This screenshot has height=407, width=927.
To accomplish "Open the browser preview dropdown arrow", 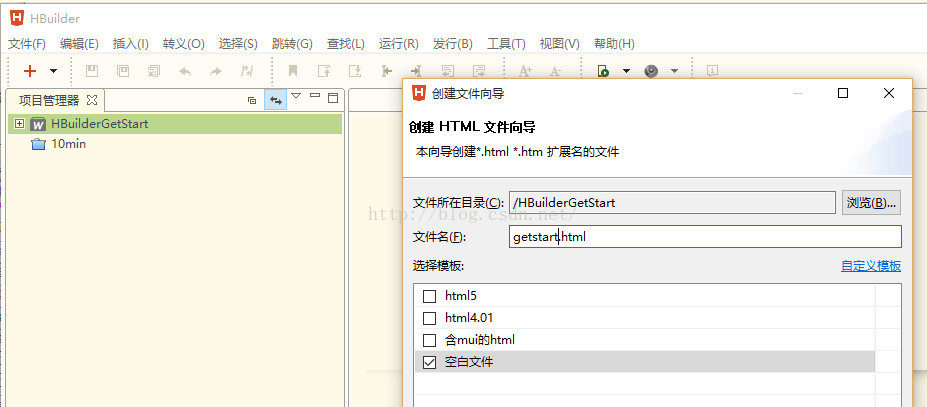I will 675,71.
